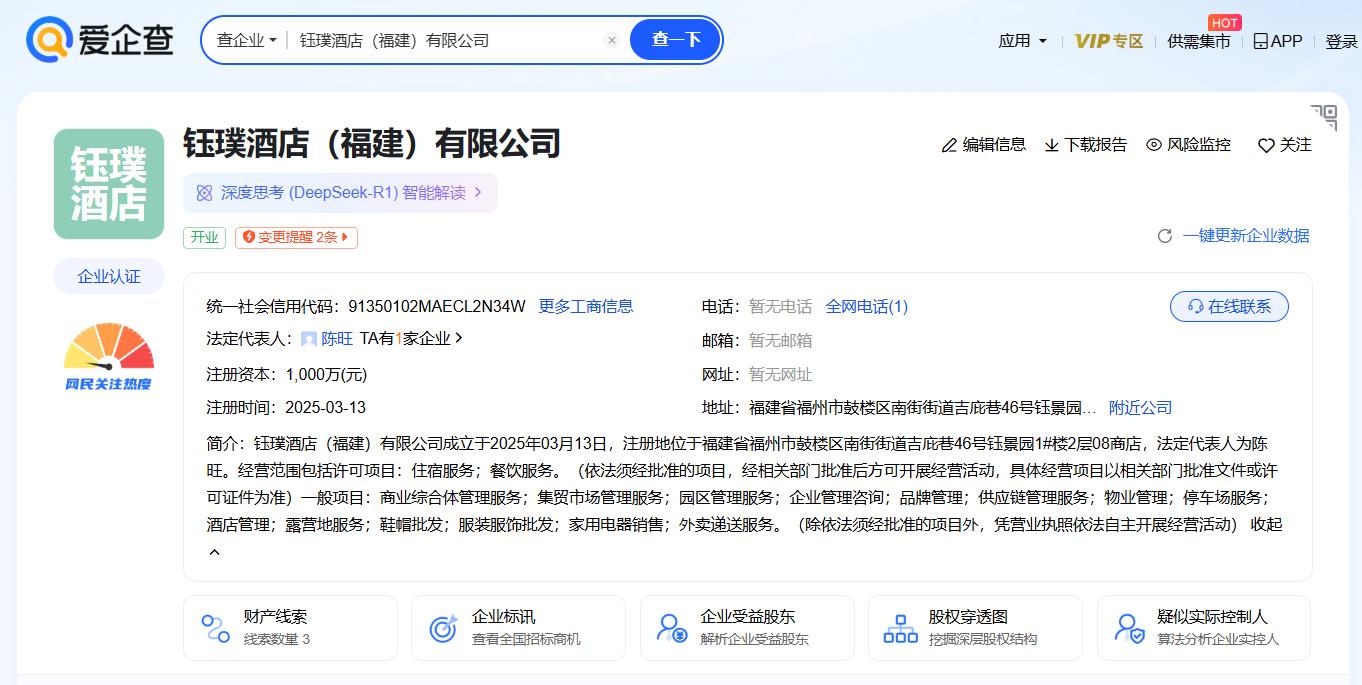Click the 风险监控 label
The width and height of the screenshot is (1362, 685).
click(1199, 145)
